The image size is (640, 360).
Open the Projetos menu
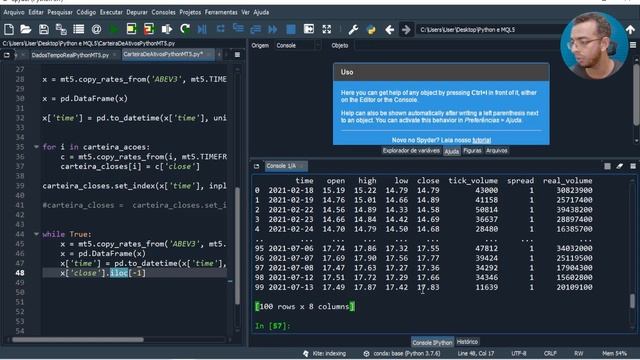click(x=190, y=12)
